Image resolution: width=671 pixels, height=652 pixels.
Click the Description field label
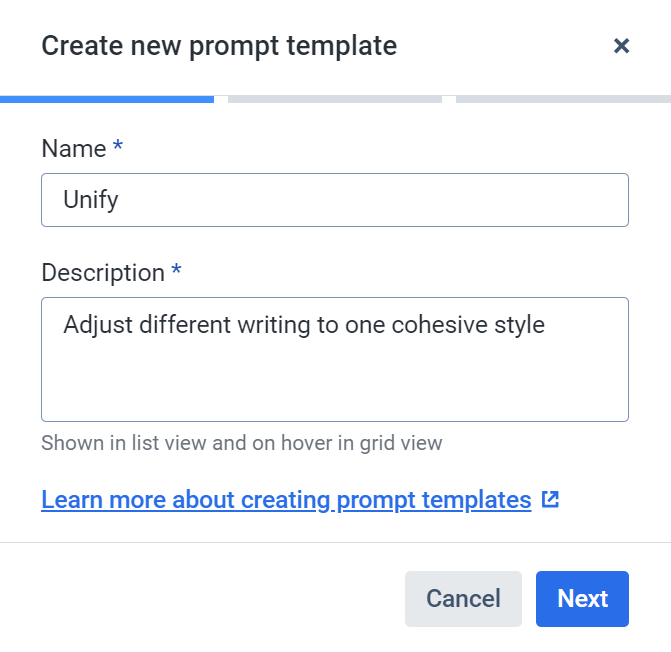(103, 273)
